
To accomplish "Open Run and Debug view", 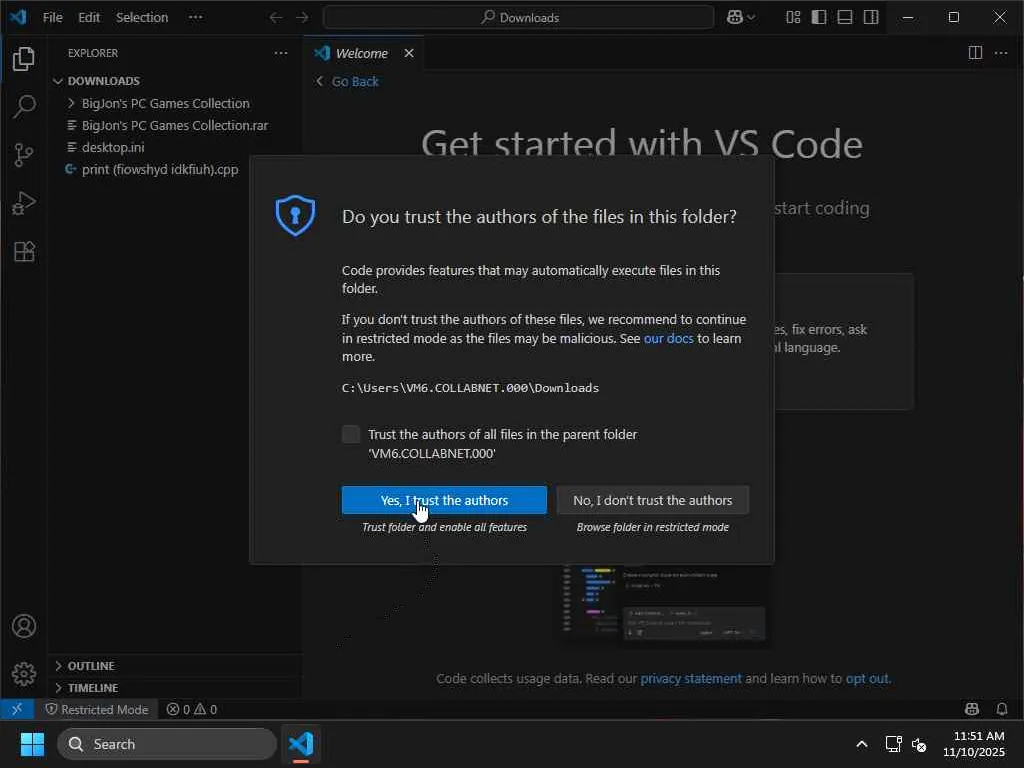I will (24, 203).
